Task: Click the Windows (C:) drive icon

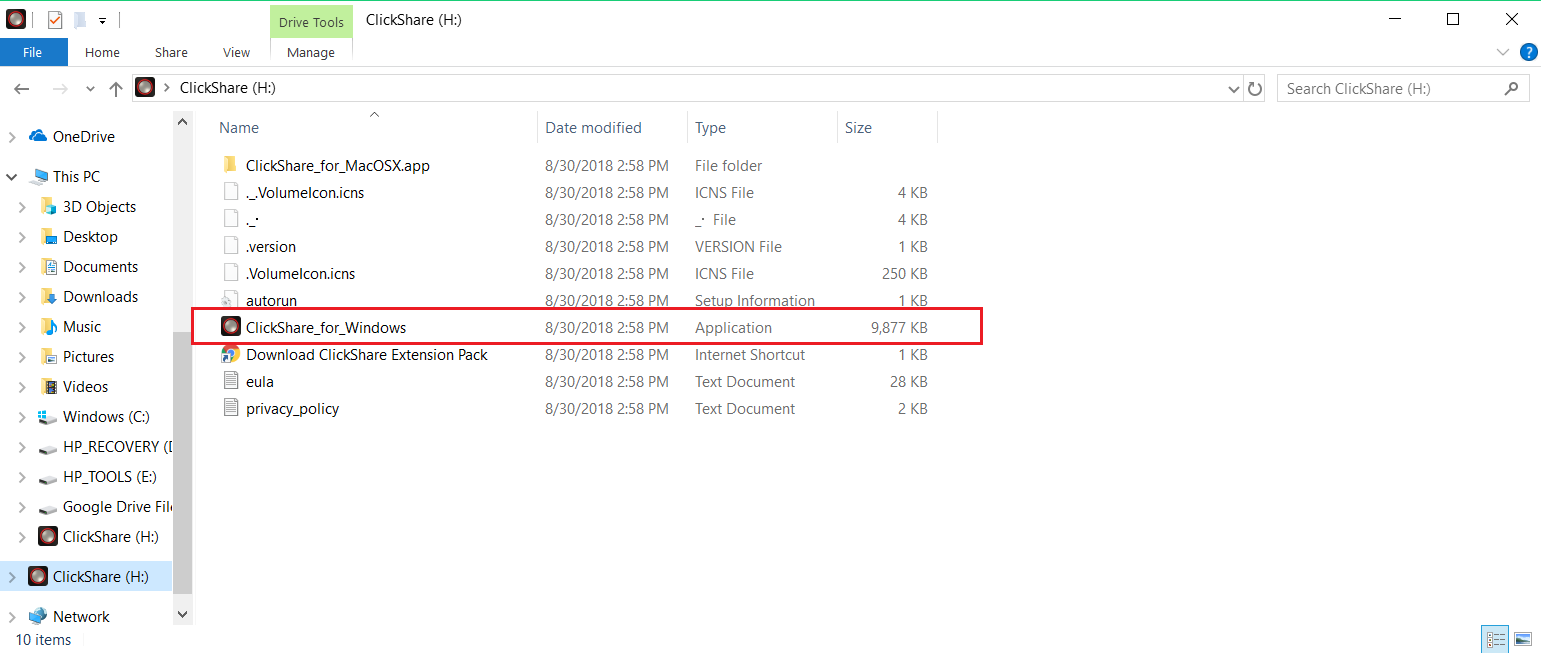Action: [x=48, y=416]
